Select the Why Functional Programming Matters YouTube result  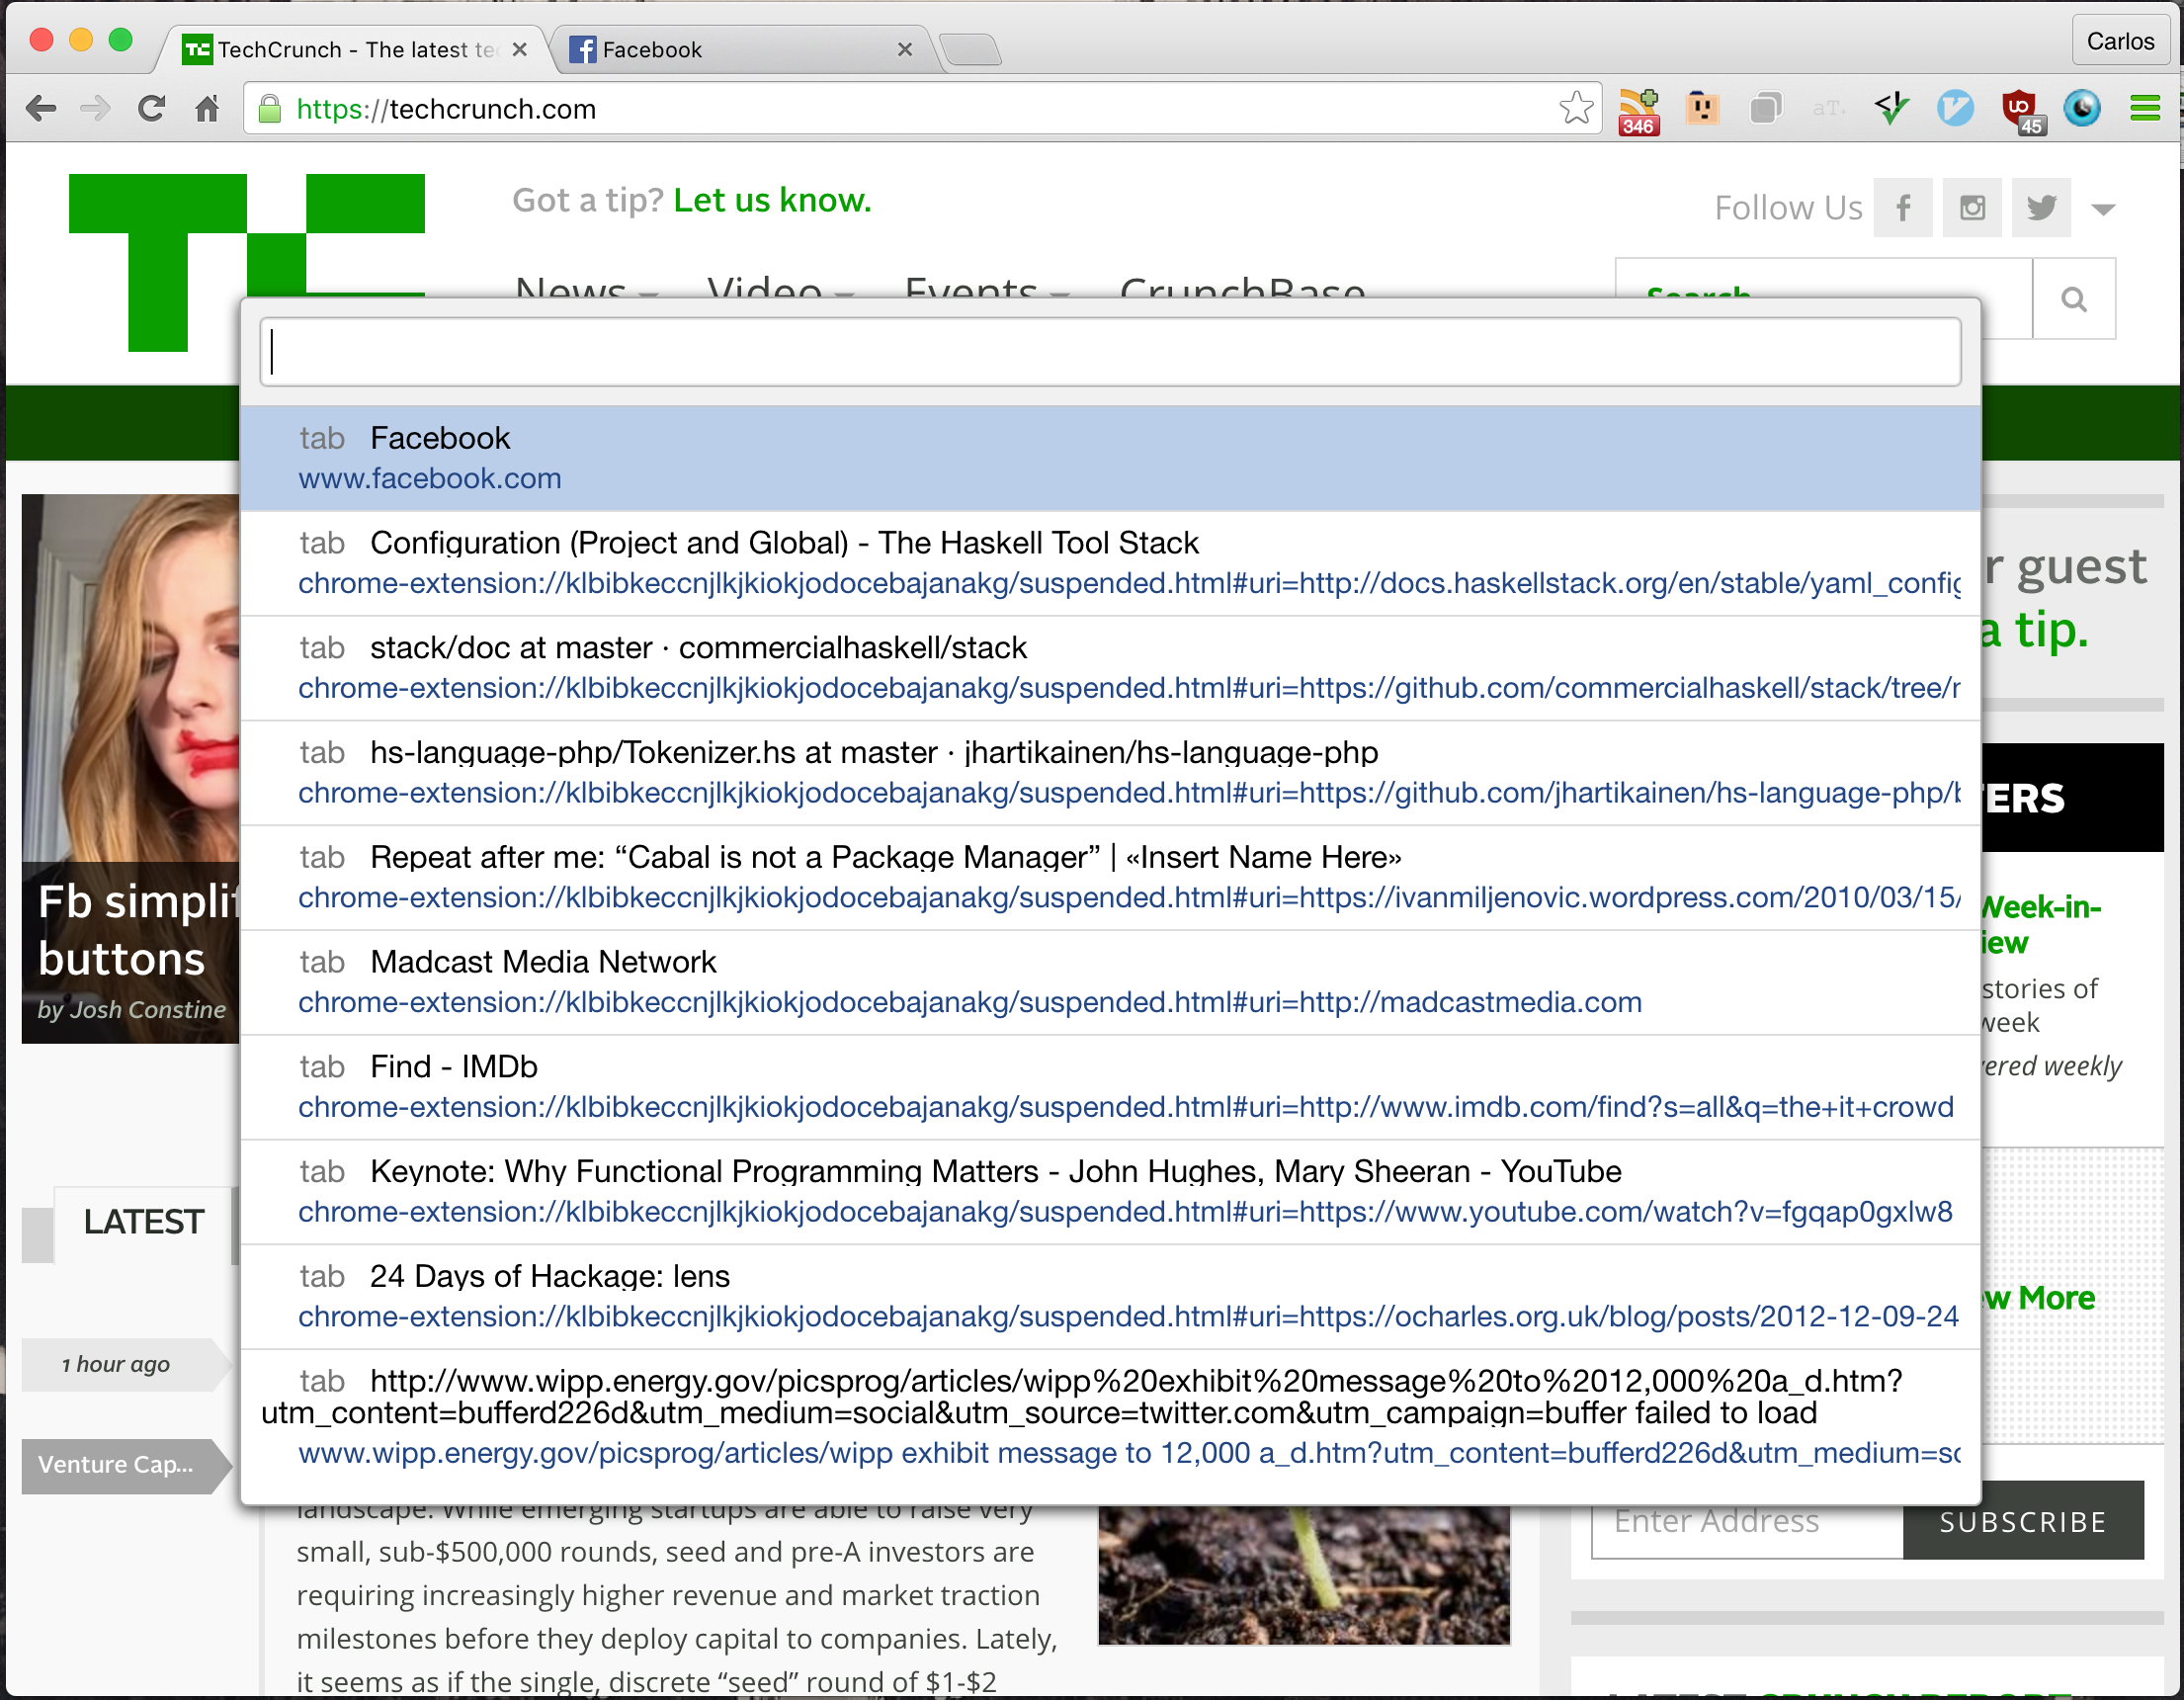[1110, 1192]
